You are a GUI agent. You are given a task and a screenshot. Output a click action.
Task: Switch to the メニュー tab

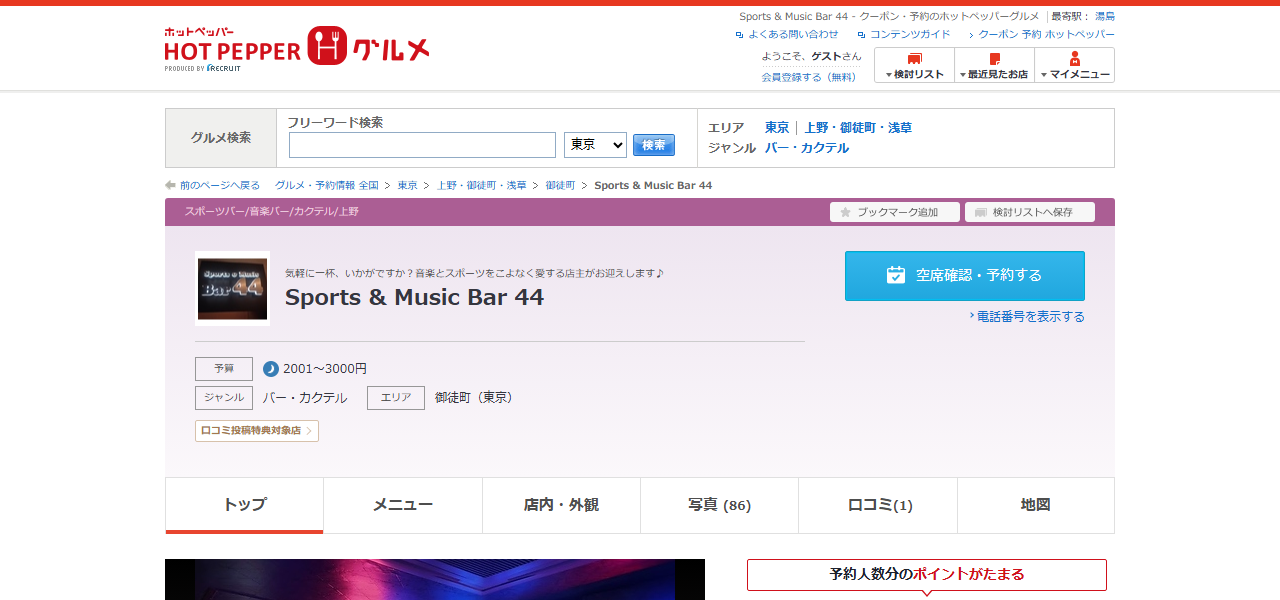point(403,506)
